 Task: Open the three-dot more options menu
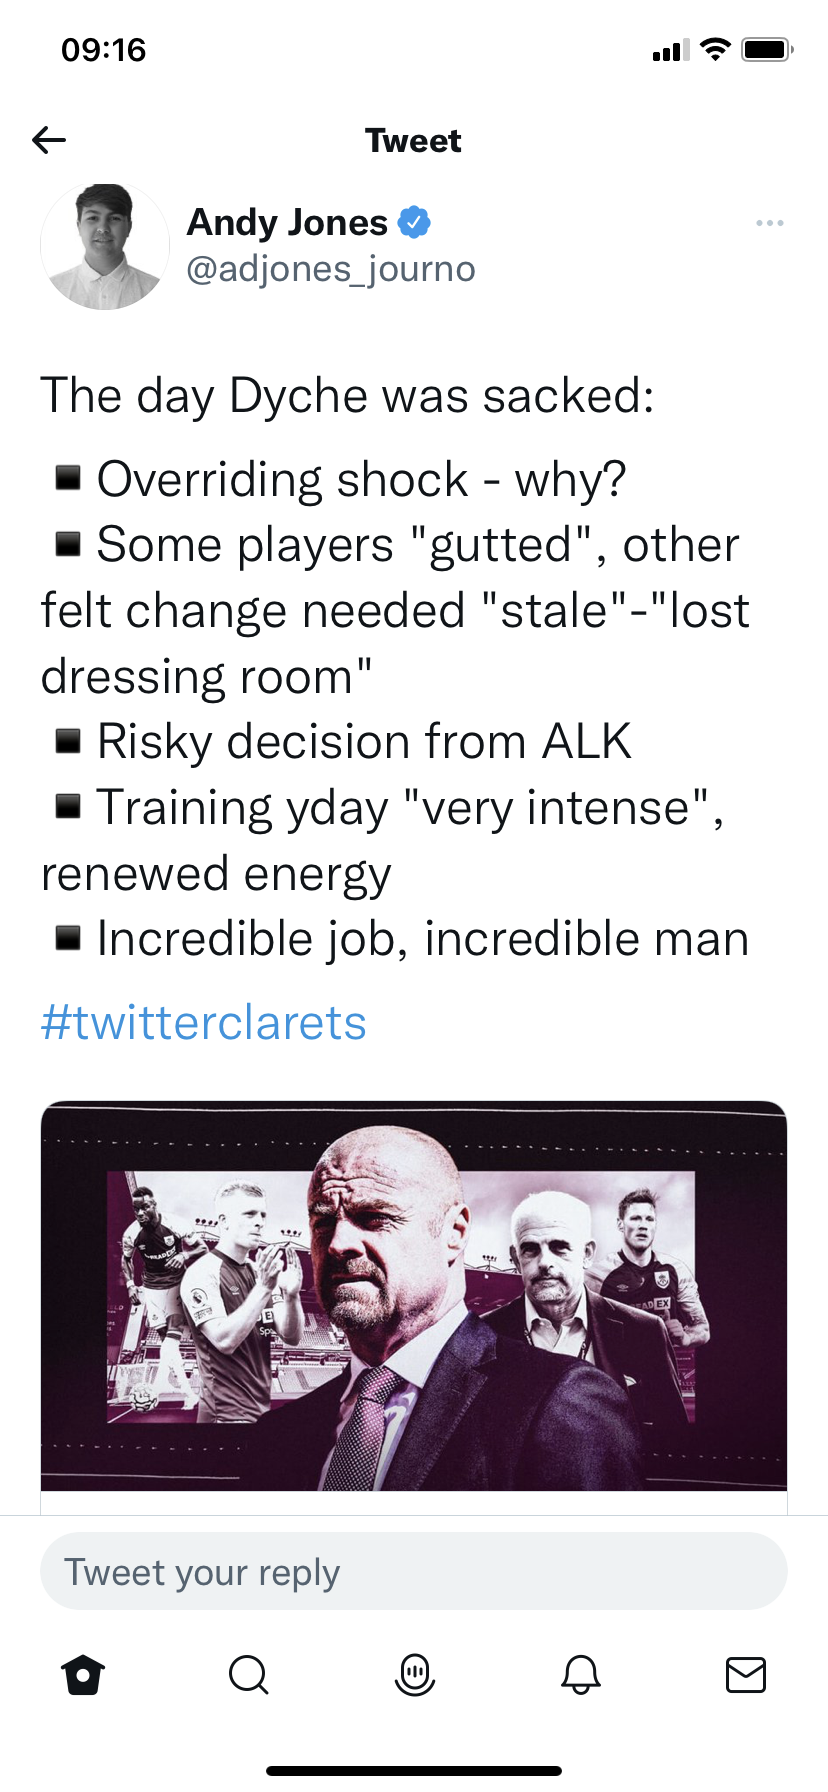coord(769,223)
